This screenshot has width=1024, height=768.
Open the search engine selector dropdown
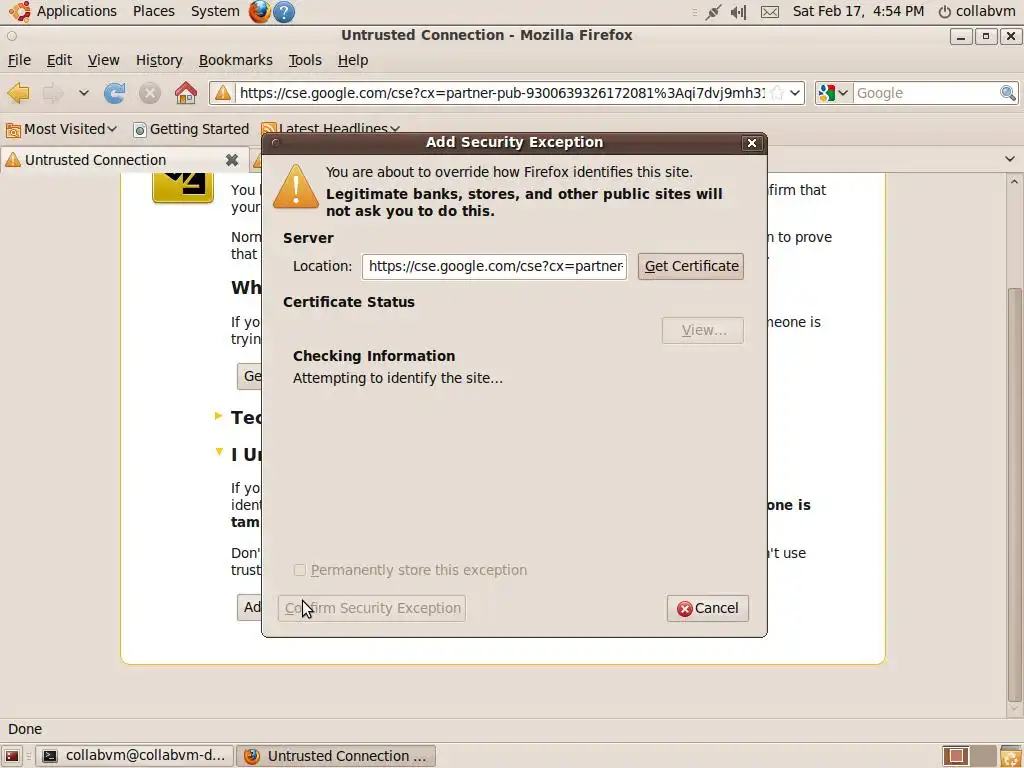[x=843, y=93]
